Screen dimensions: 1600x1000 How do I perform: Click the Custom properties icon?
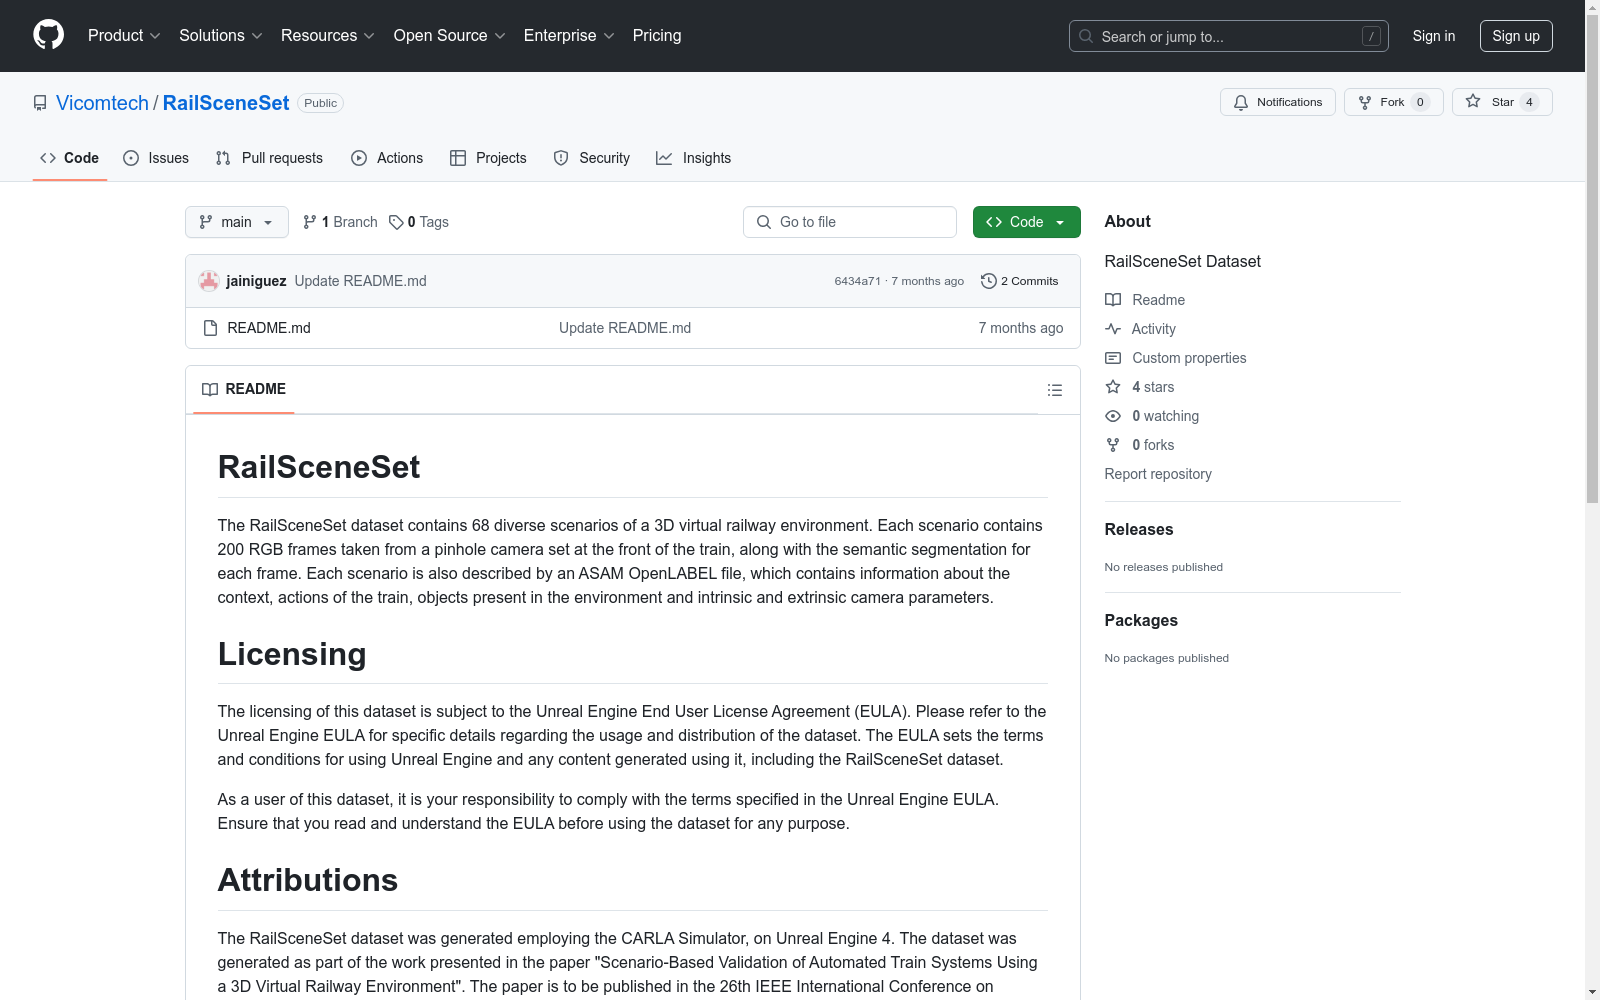click(1113, 358)
